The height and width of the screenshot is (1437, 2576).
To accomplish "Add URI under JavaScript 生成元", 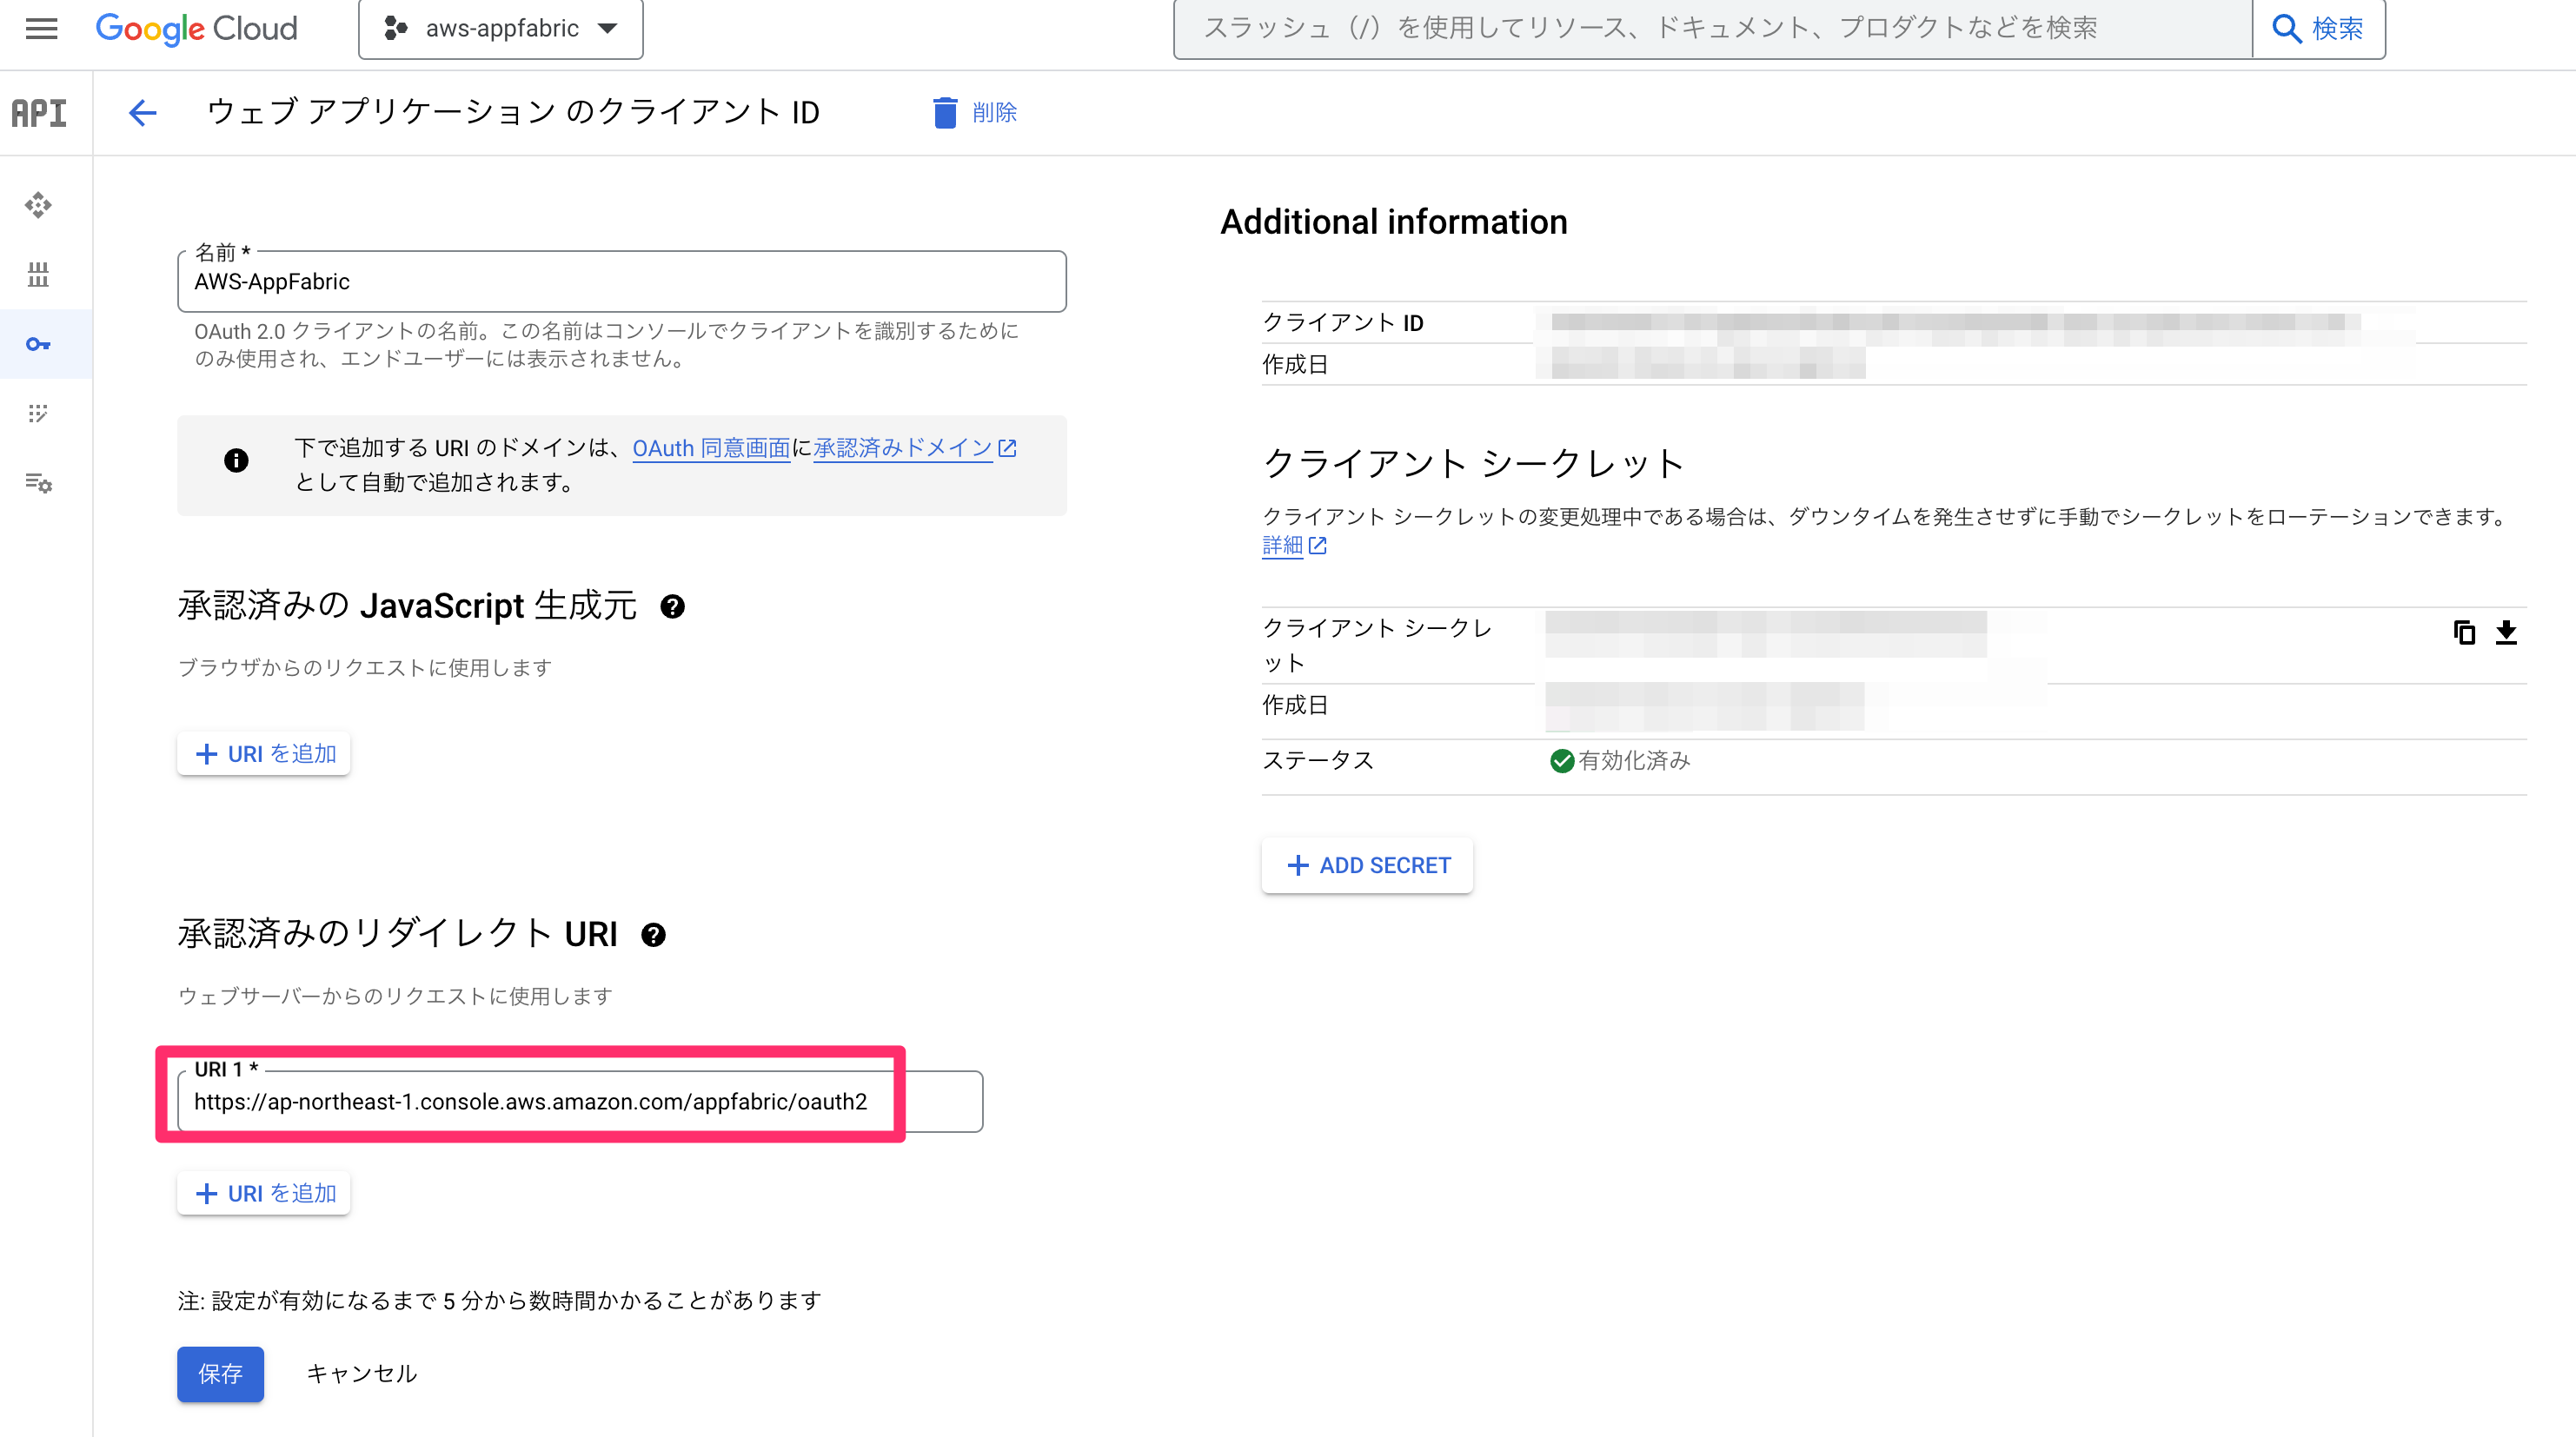I will (x=264, y=753).
